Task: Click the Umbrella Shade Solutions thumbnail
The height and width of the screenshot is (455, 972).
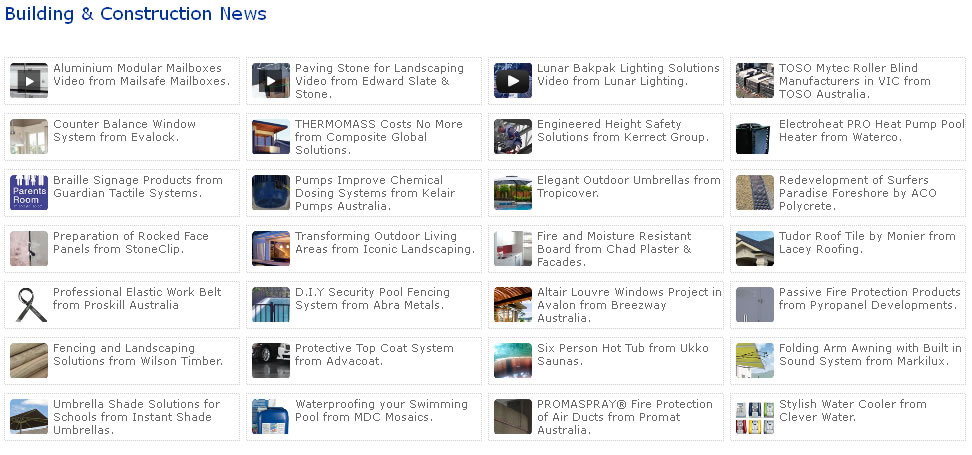Action: pyautogui.click(x=29, y=417)
